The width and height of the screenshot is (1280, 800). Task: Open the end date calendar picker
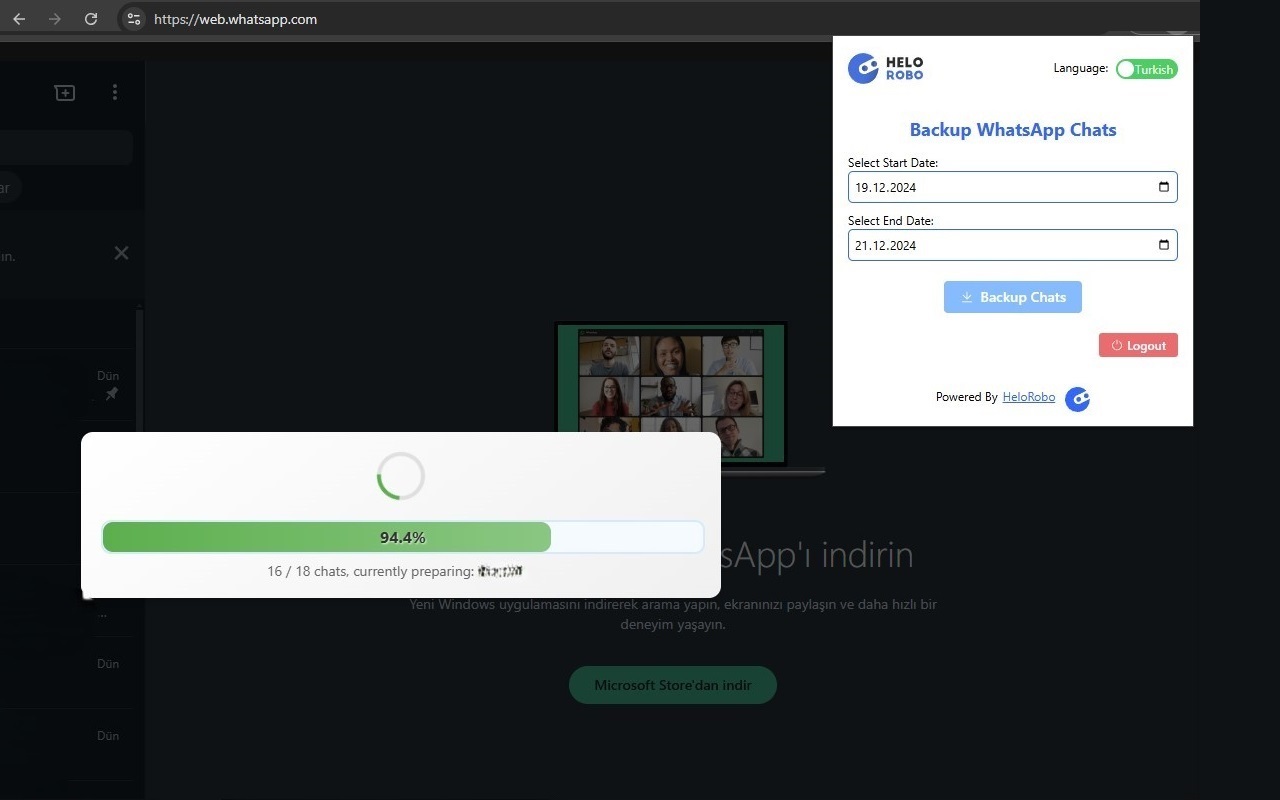[x=1164, y=245]
